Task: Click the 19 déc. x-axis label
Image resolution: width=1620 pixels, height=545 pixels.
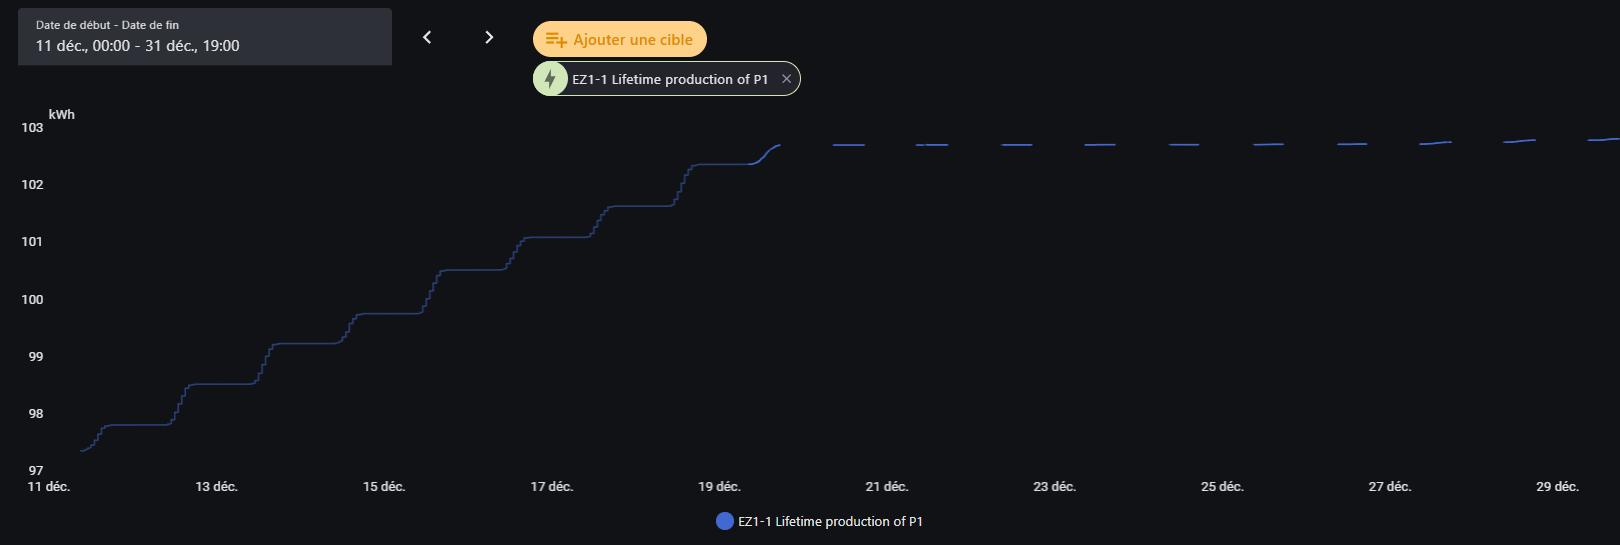Action: (x=719, y=487)
